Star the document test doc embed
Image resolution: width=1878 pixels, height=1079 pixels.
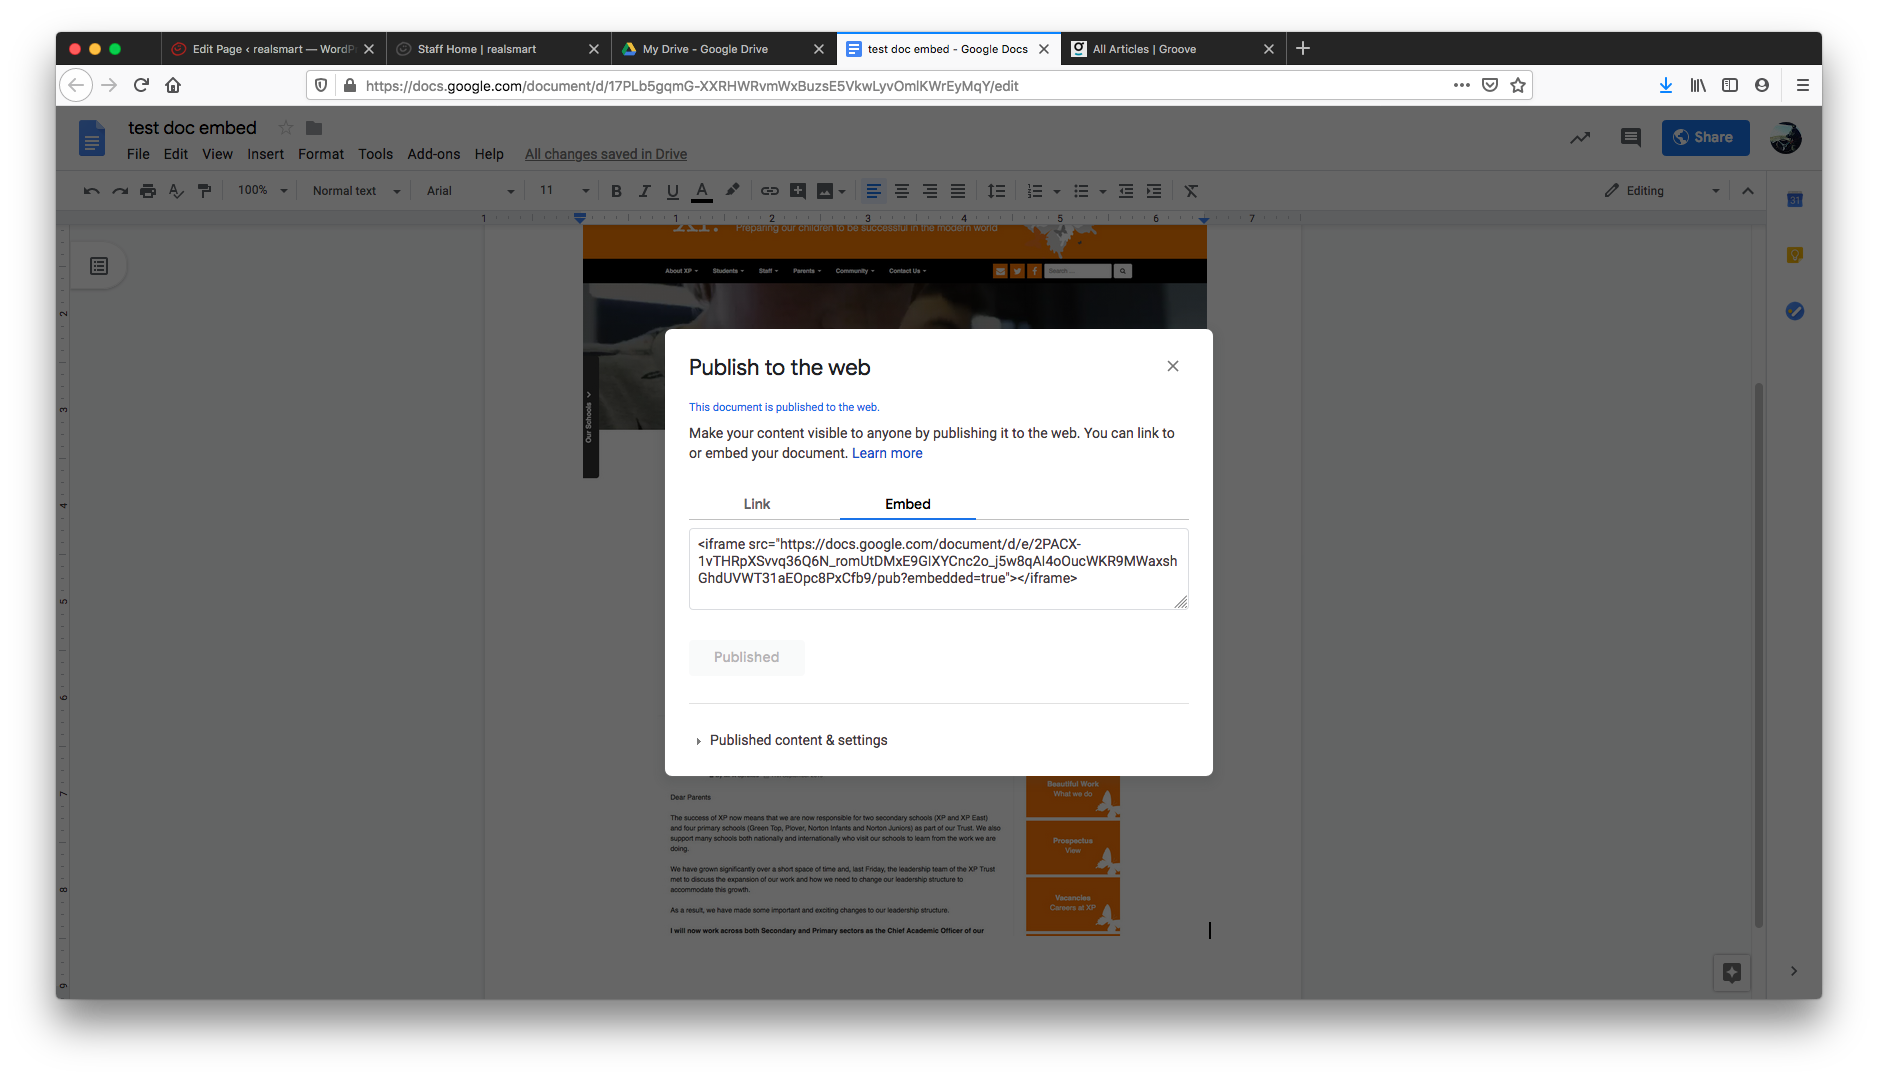[x=286, y=127]
